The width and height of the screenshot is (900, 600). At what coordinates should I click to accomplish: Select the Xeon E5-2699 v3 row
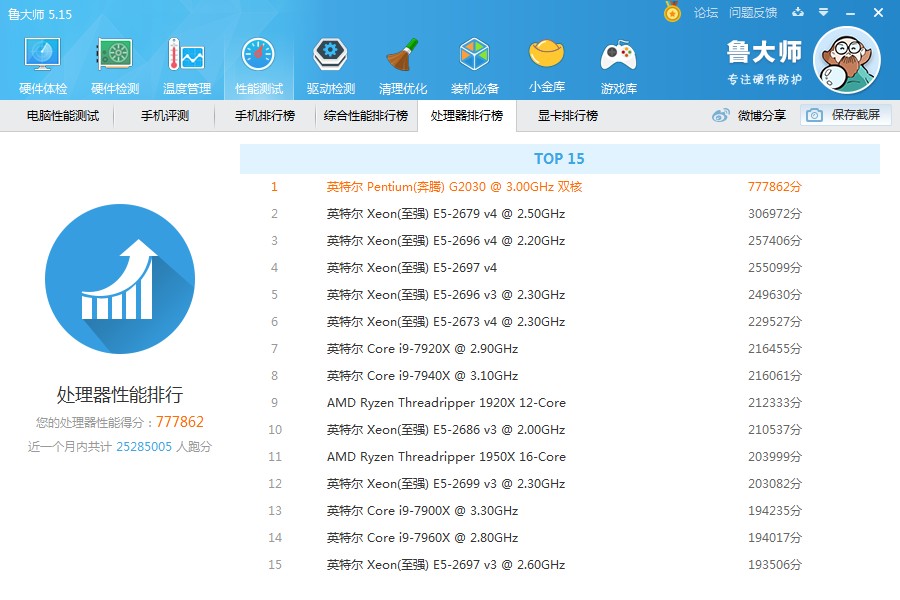pos(560,483)
